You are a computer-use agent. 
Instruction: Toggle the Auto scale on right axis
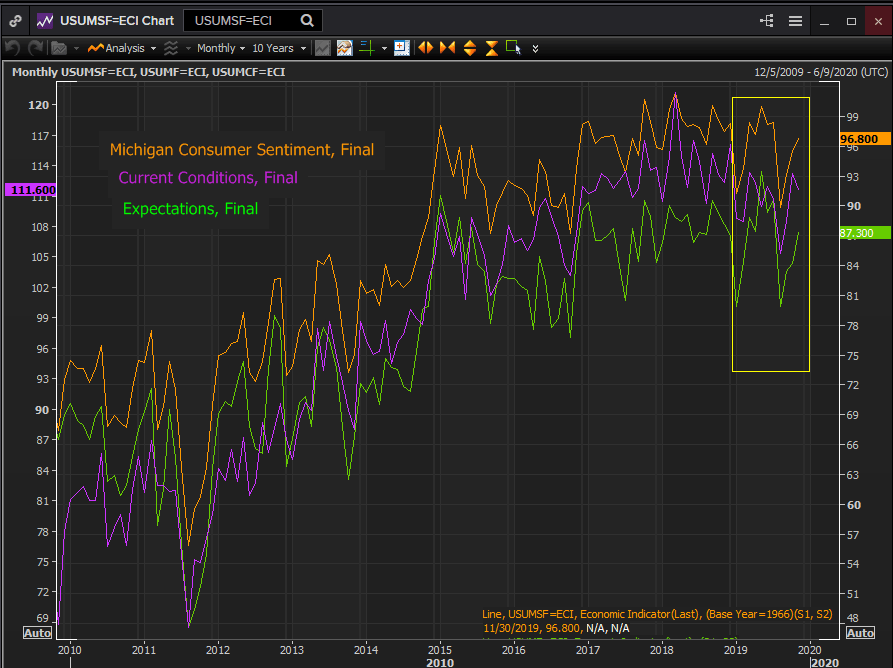(x=860, y=633)
